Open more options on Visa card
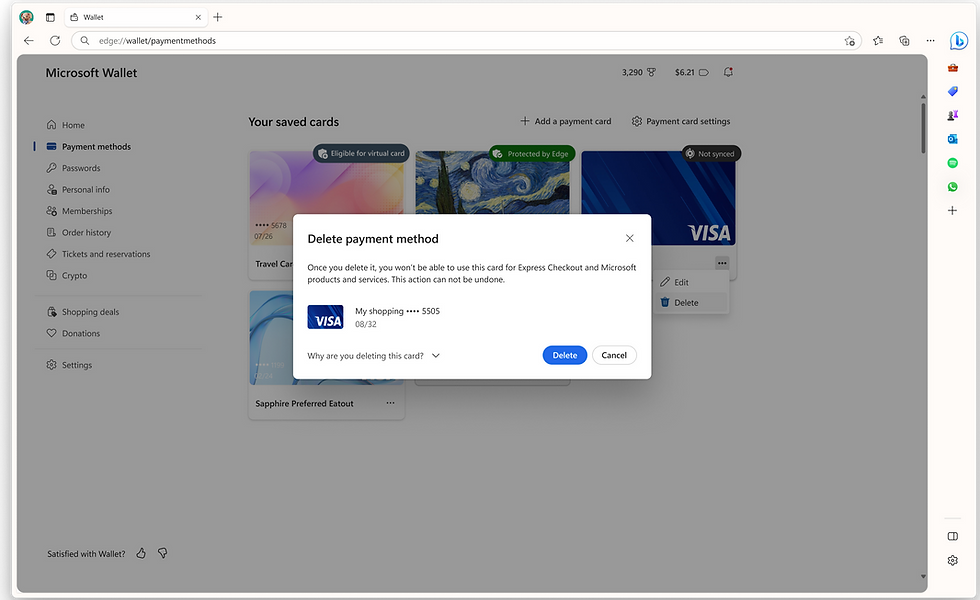The height and width of the screenshot is (600, 980). (722, 263)
